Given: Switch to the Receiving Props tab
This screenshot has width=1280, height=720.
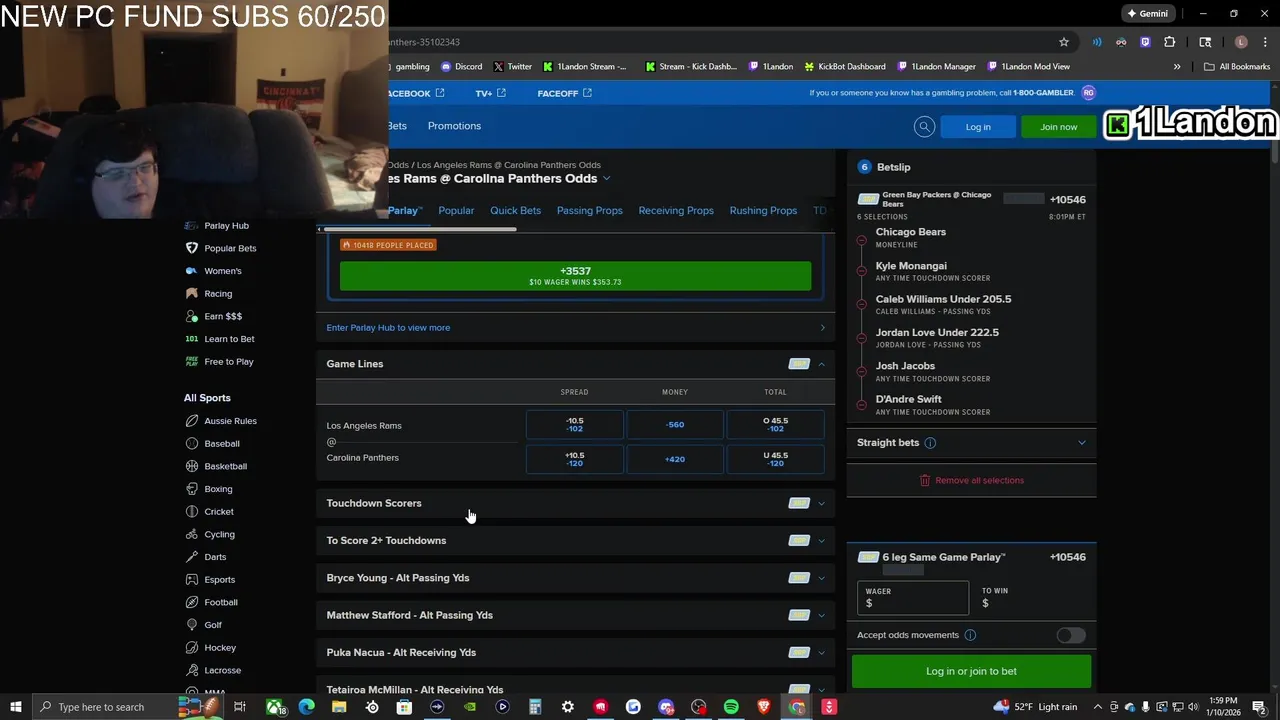Looking at the screenshot, I should point(676,211).
